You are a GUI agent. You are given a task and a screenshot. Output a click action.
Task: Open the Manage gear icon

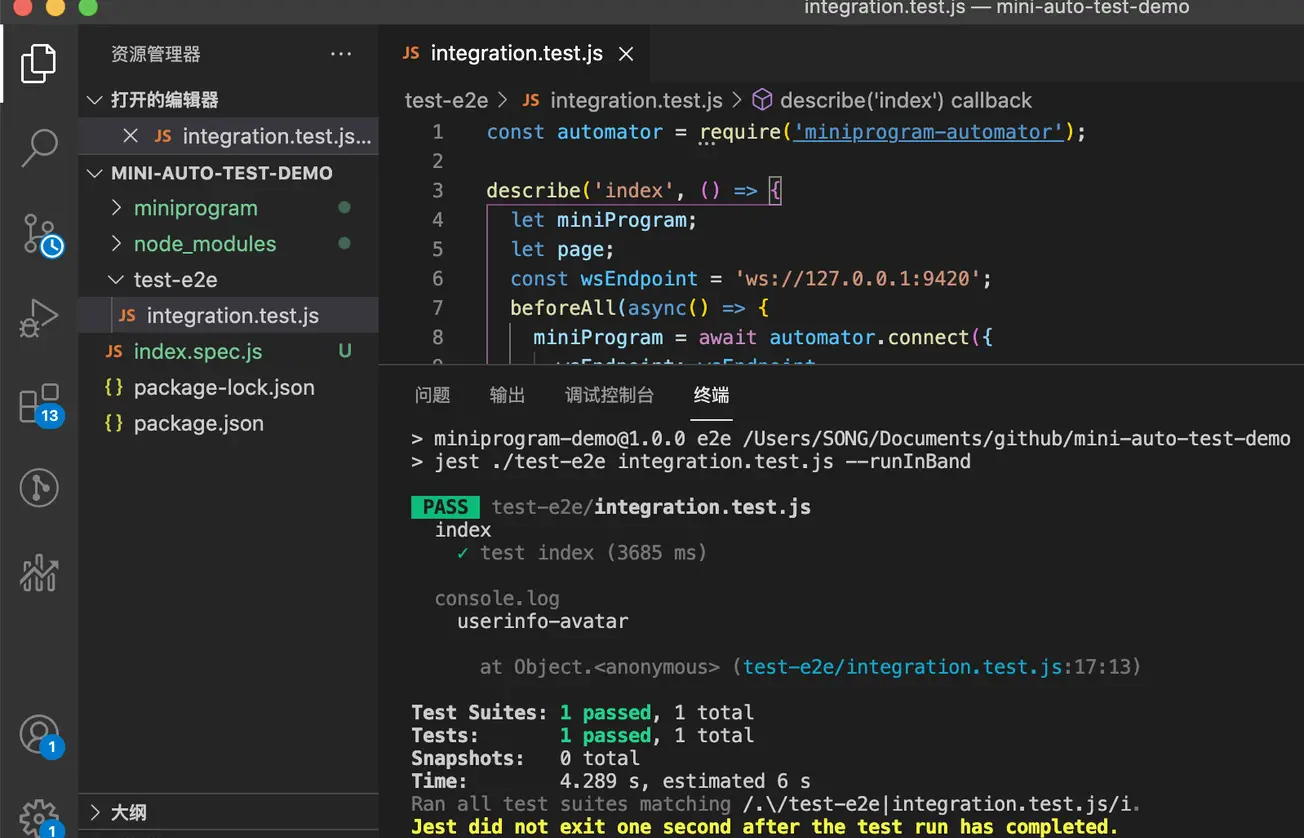pos(40,817)
